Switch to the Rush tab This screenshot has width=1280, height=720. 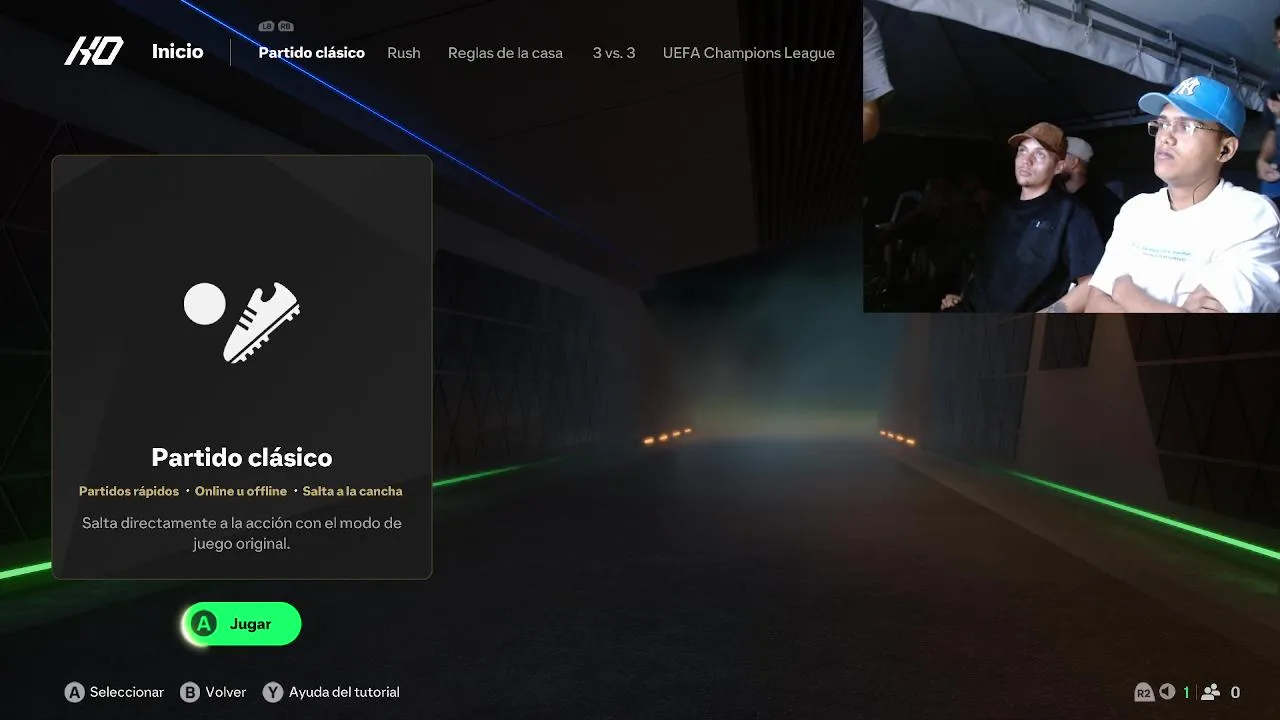coord(404,53)
